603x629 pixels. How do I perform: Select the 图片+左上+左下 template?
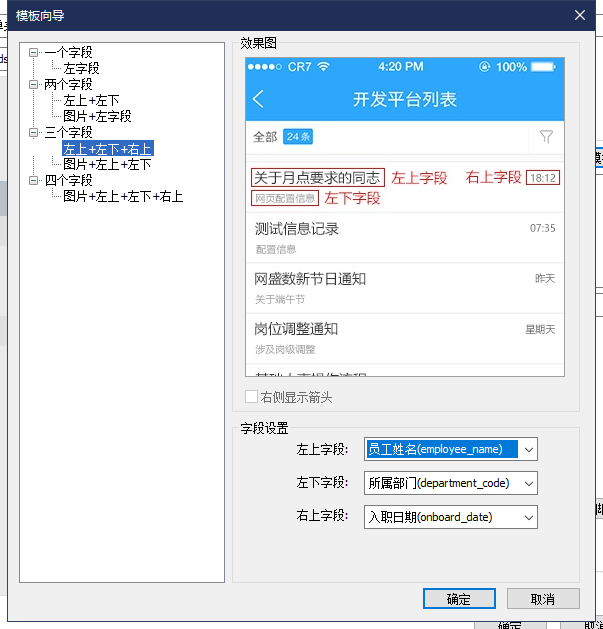108,164
